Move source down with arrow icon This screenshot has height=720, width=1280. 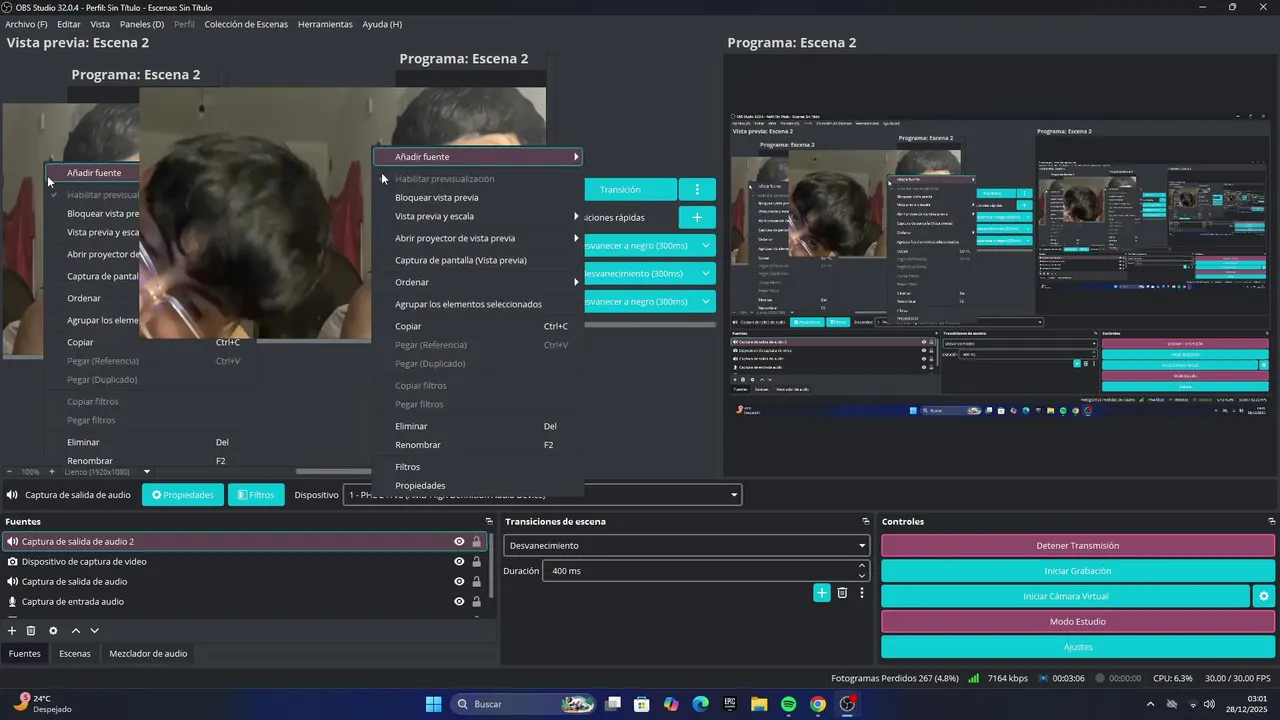tap(95, 631)
